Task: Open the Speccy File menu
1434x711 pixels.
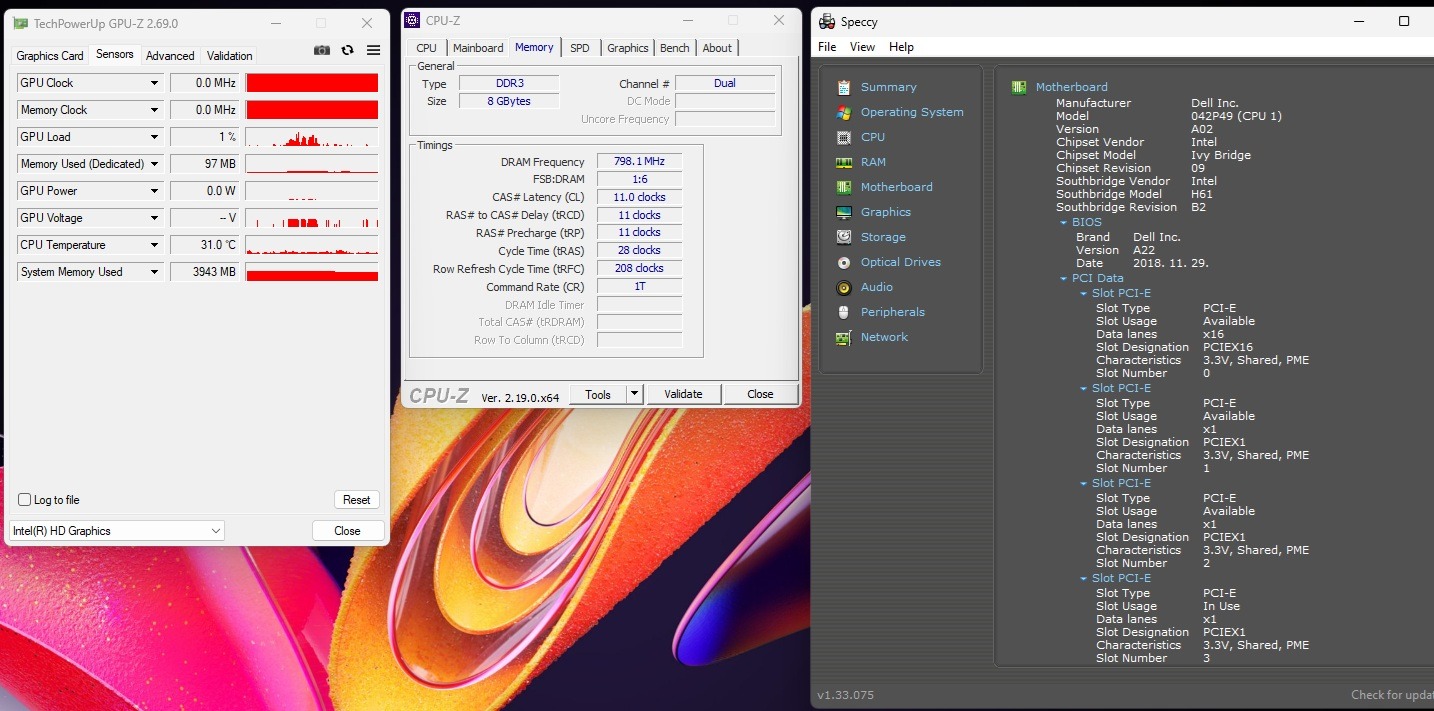Action: click(x=827, y=47)
